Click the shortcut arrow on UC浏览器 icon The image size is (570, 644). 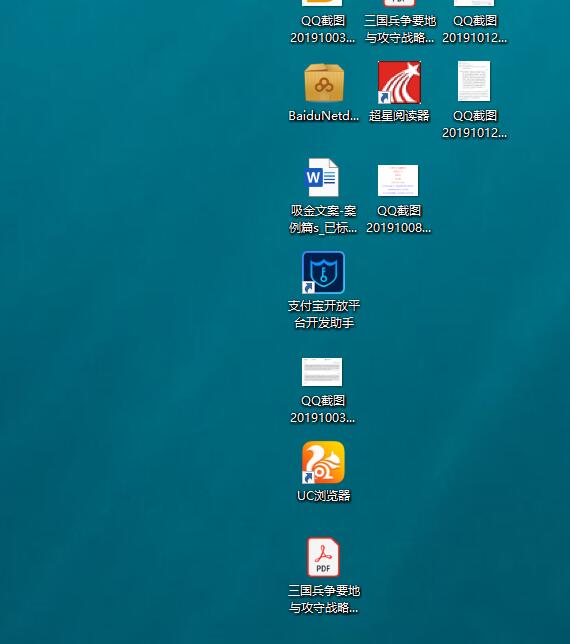(308, 477)
